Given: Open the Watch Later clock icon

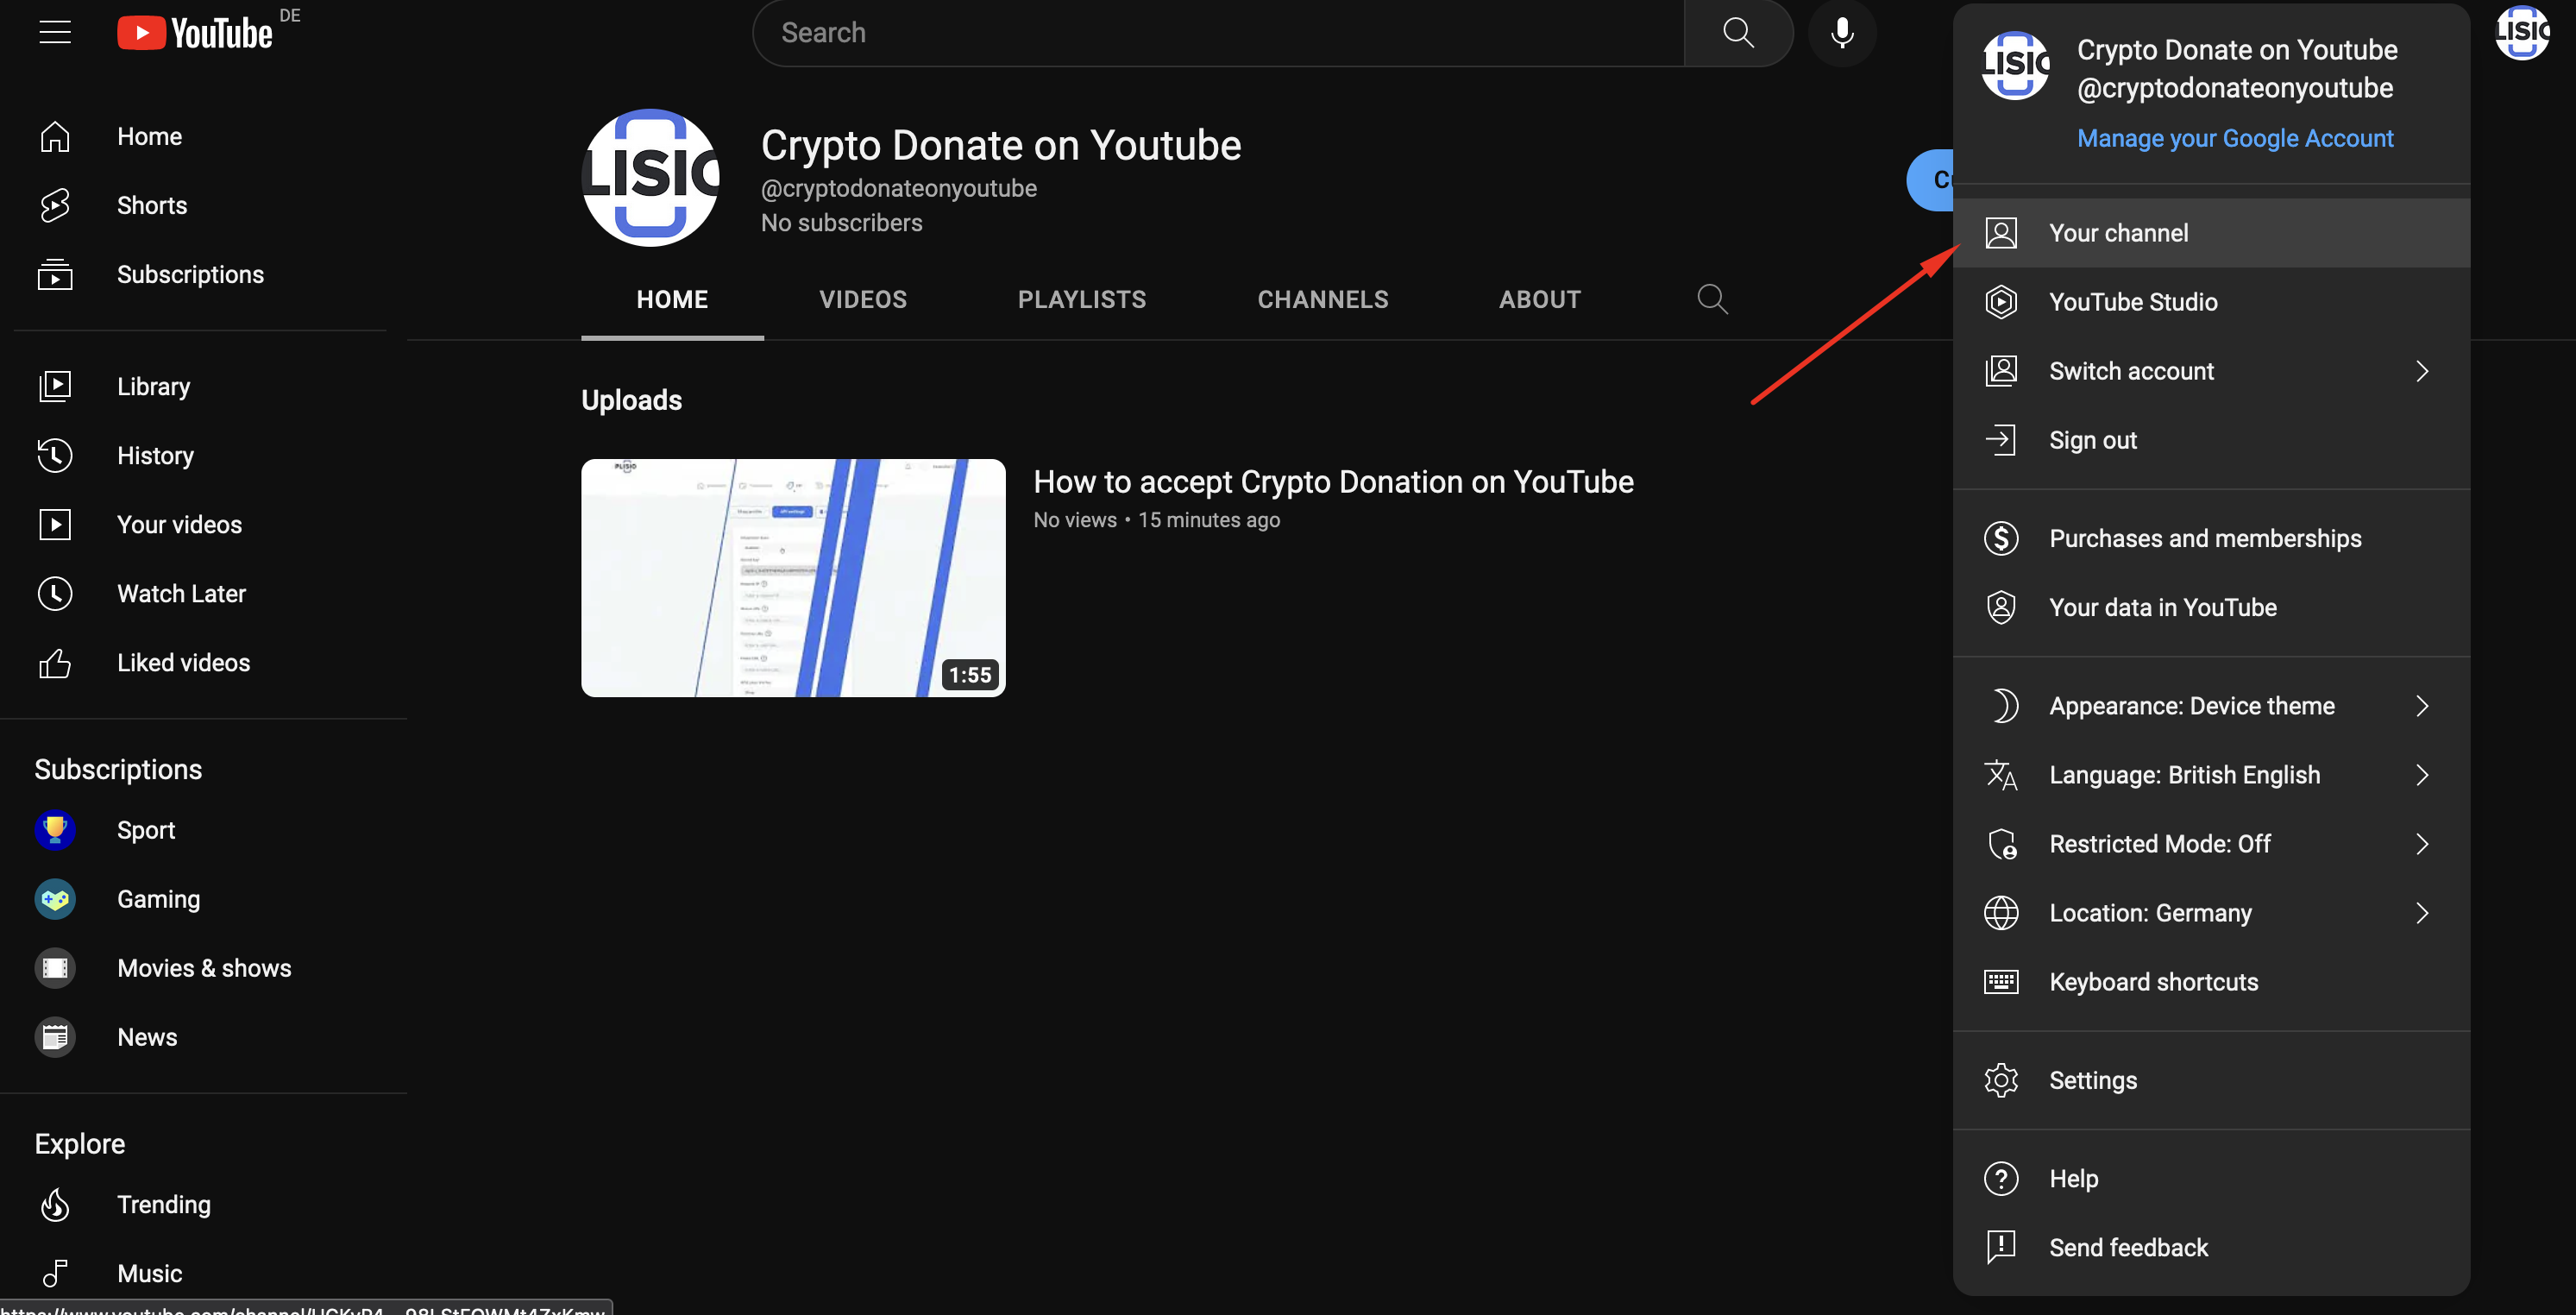Looking at the screenshot, I should click(55, 593).
